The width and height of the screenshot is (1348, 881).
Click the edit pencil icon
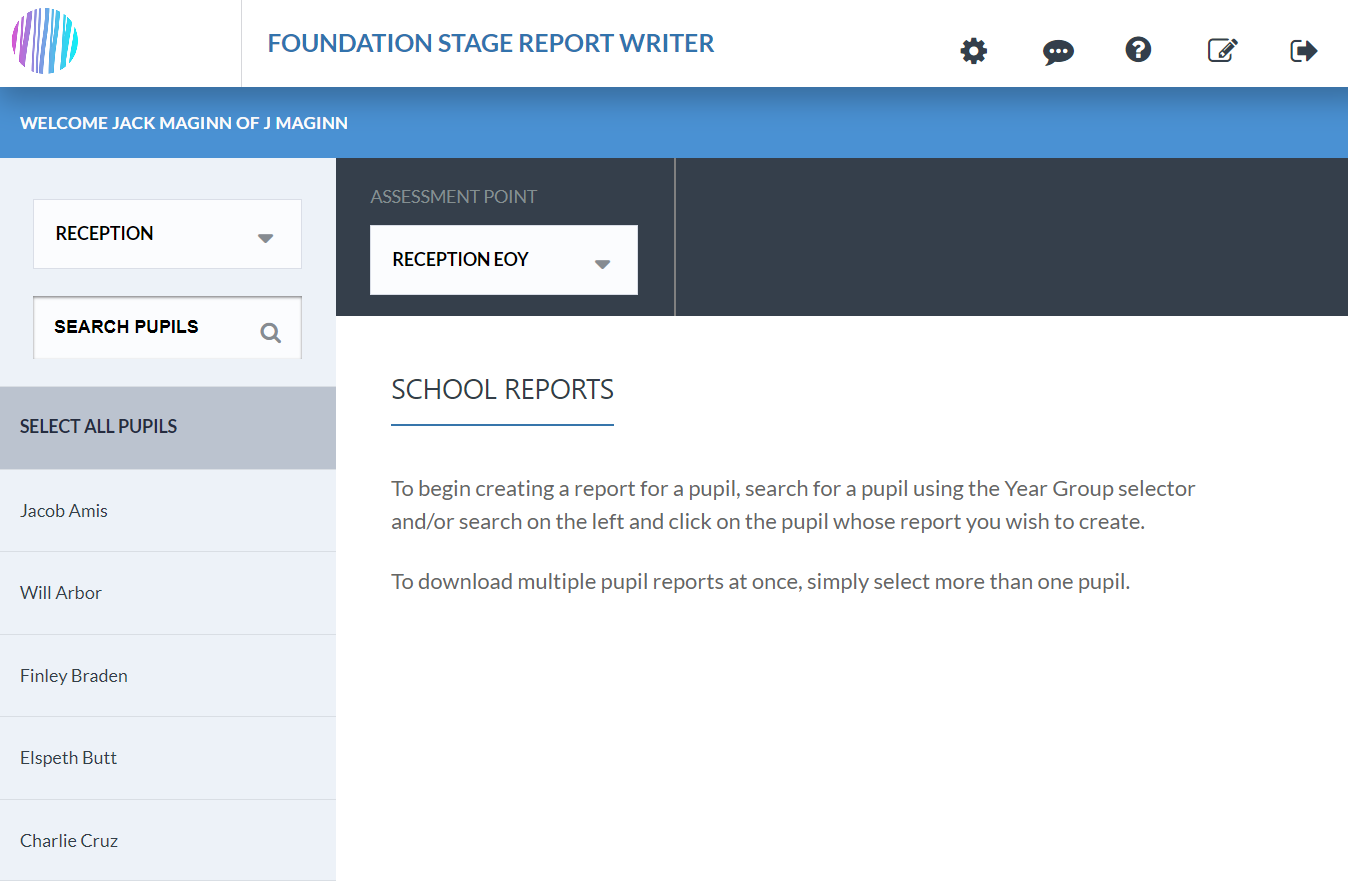pos(1222,50)
